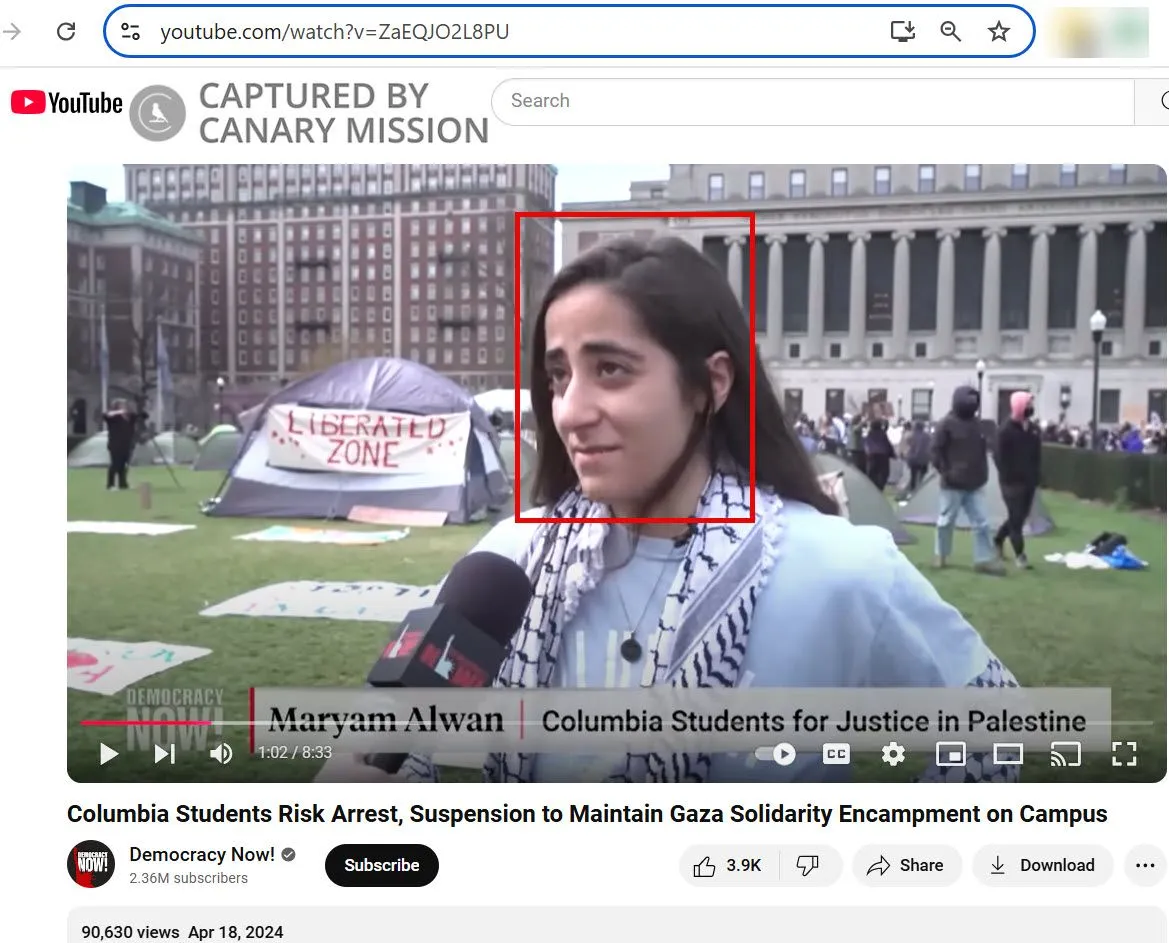Open the Democracy Now! channel avatar

click(91, 864)
